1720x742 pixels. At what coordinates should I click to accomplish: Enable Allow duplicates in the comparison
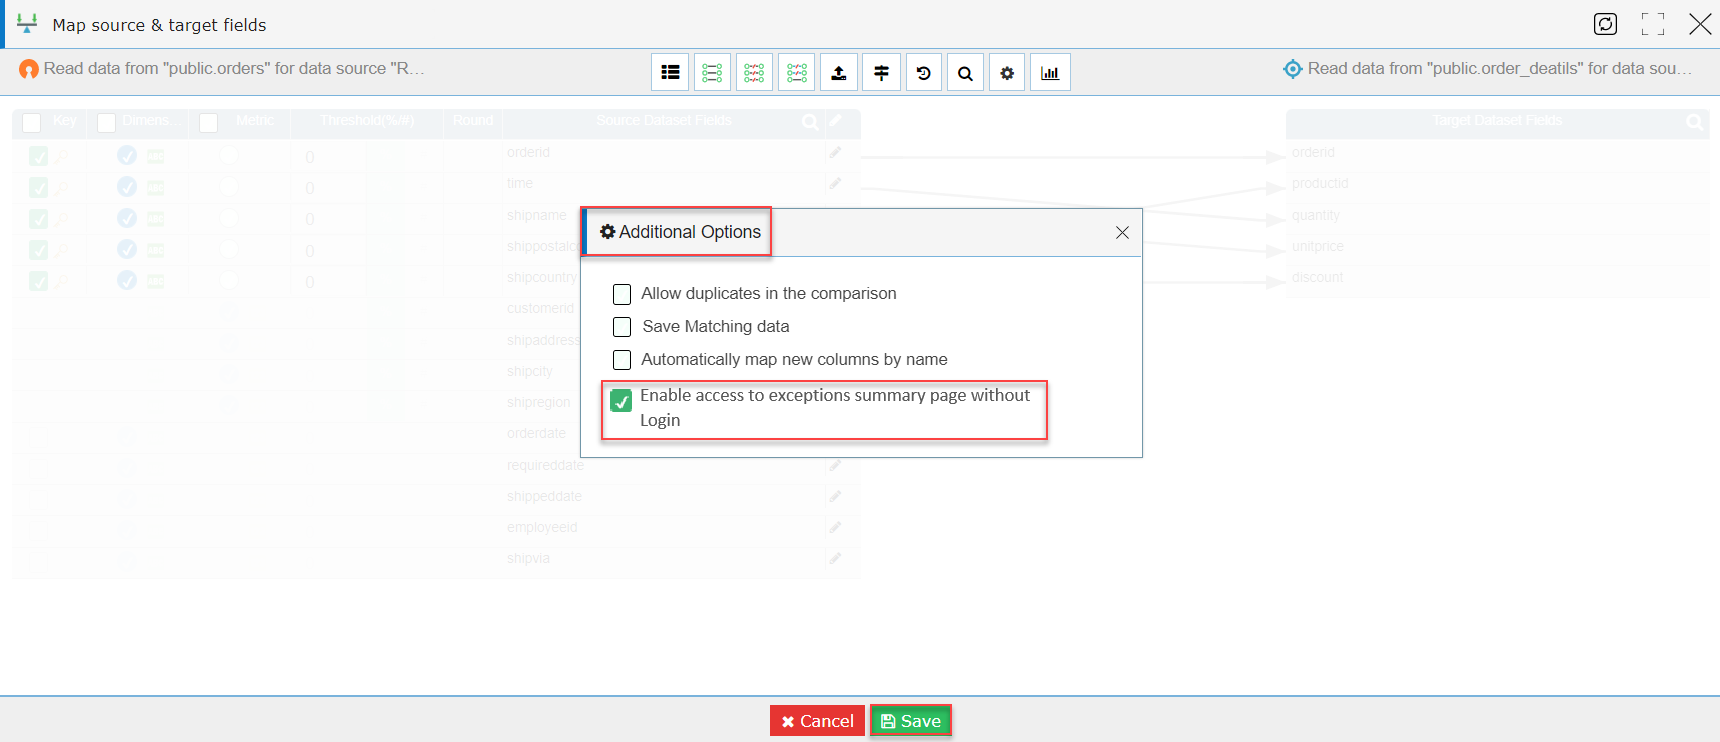(622, 294)
